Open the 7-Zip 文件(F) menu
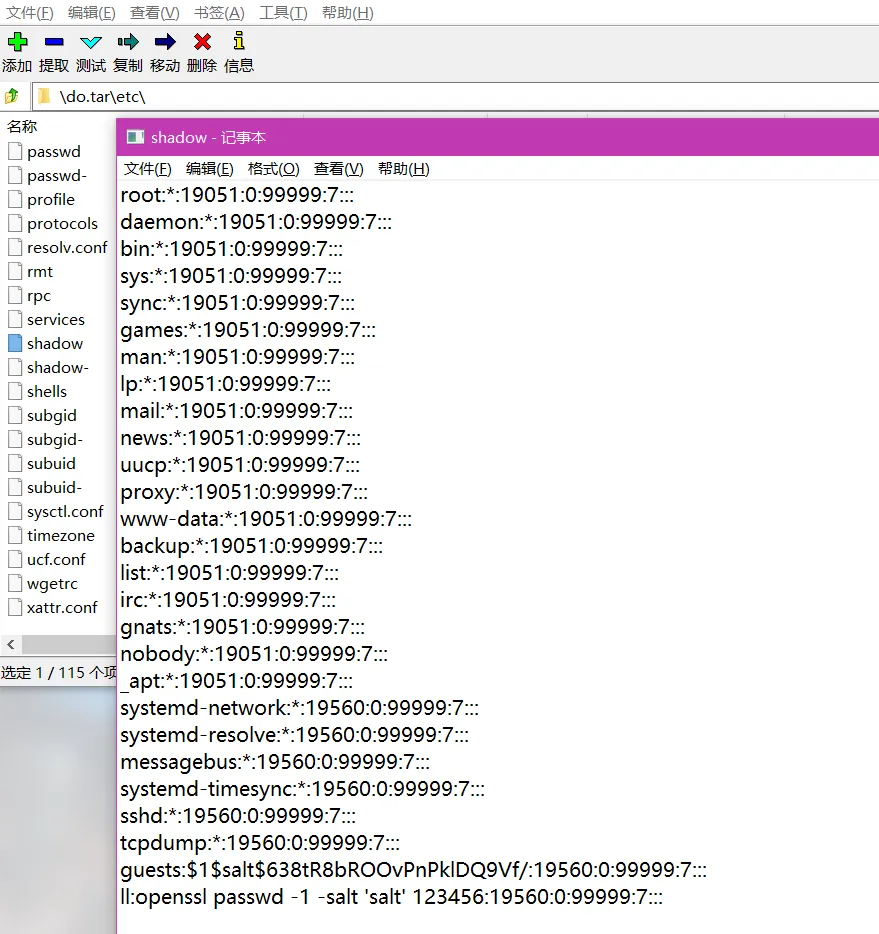The image size is (879, 934). [30, 13]
